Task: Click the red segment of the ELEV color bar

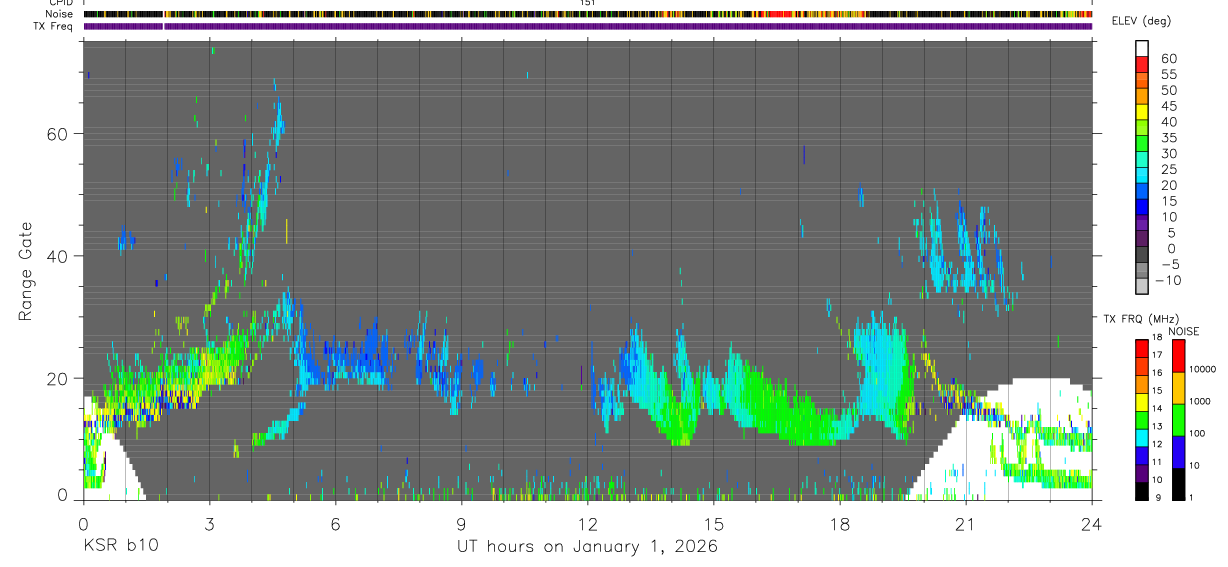Action: click(x=1142, y=64)
